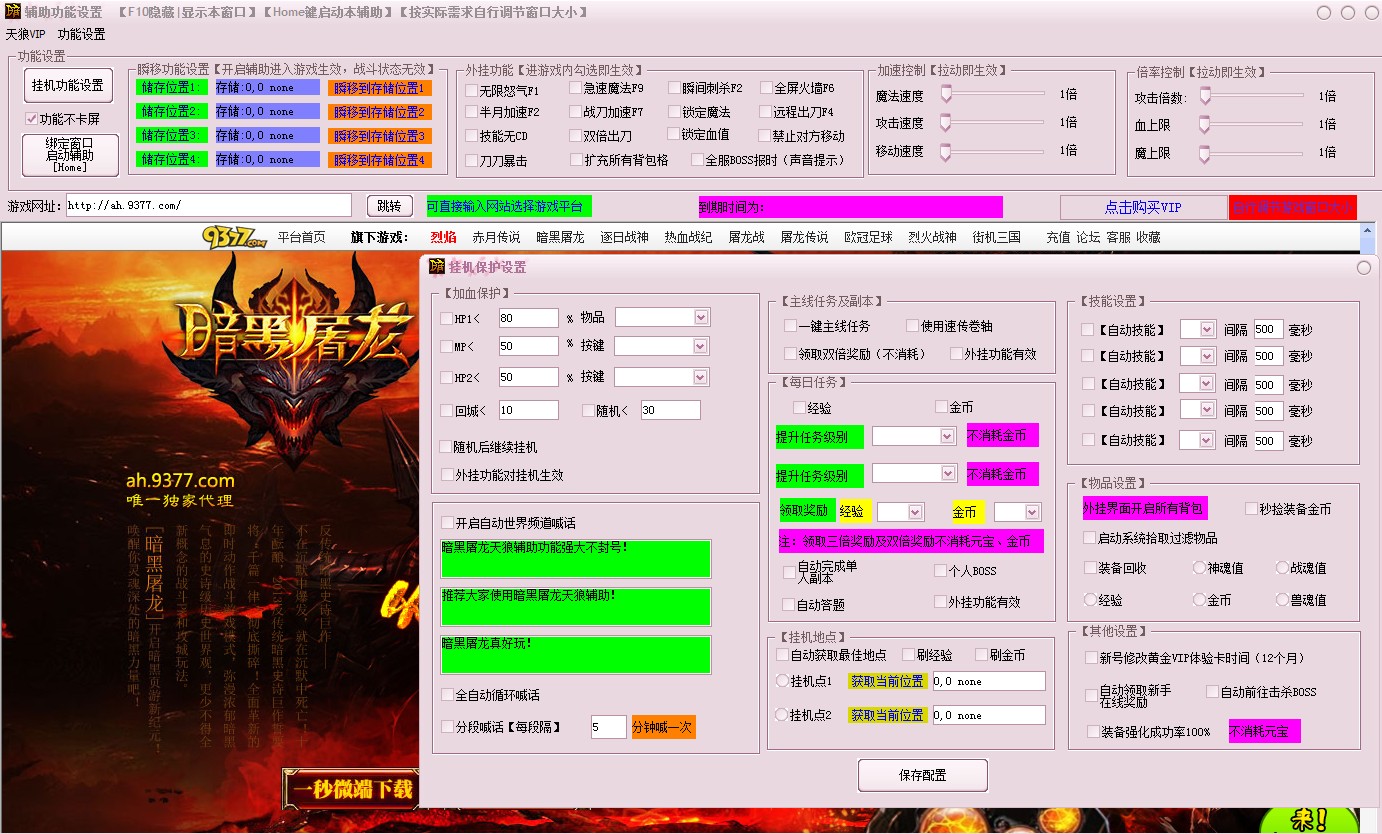Click the 移动速度 slider handle
Image resolution: width=1382 pixels, height=834 pixels.
(945, 150)
